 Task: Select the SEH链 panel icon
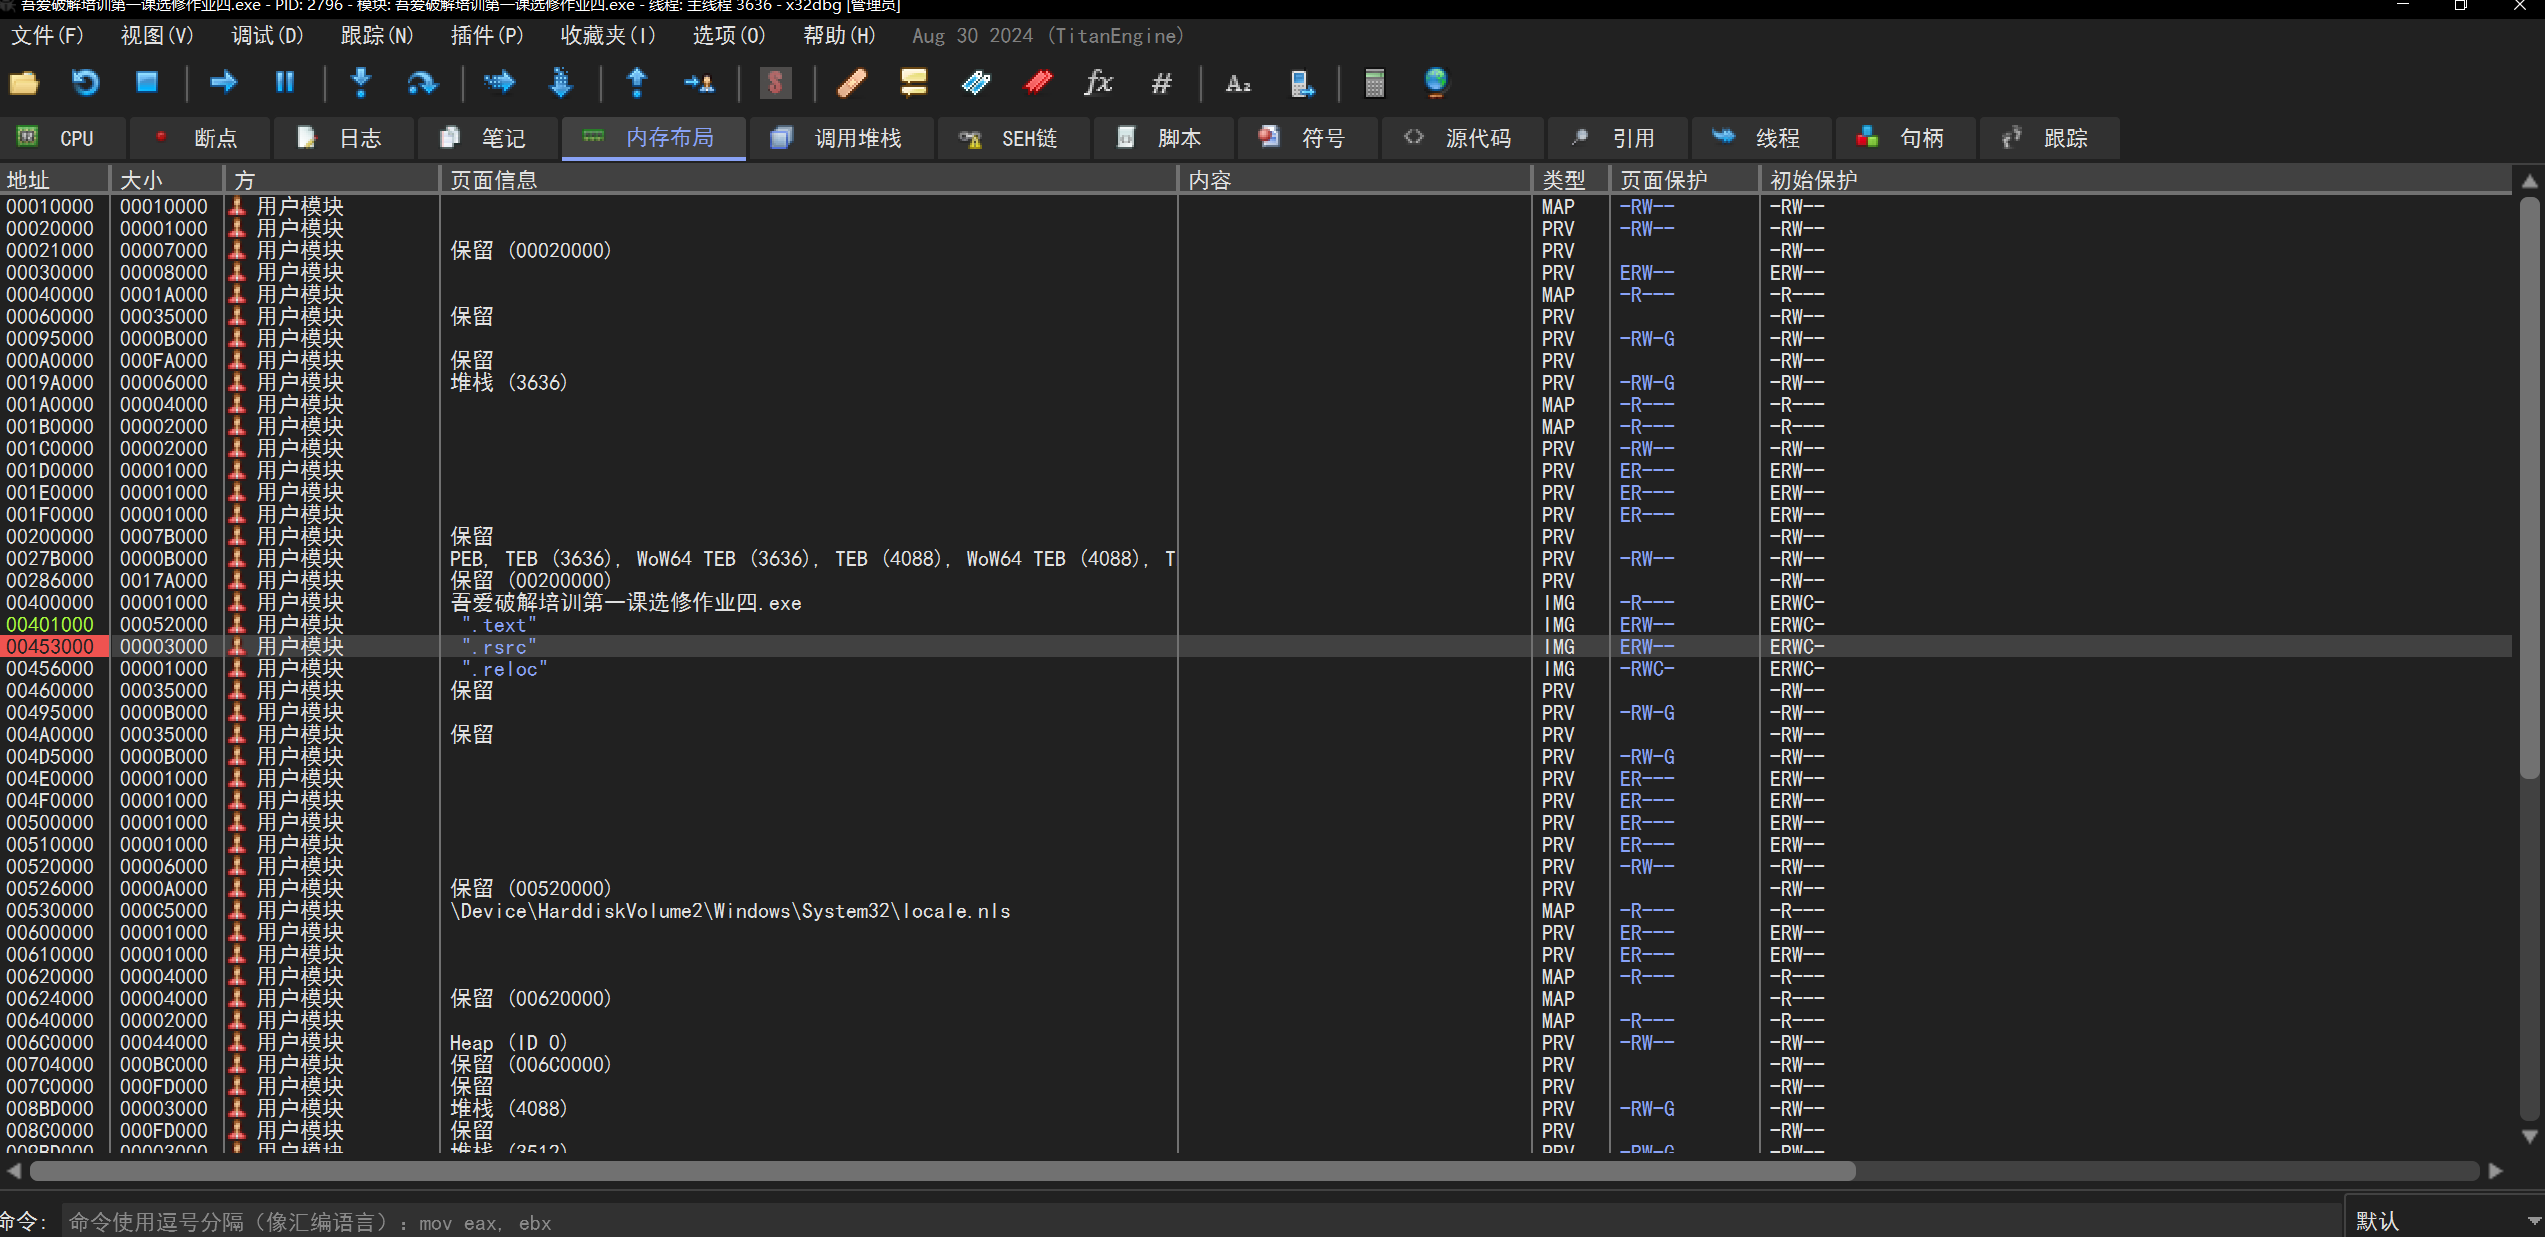click(x=971, y=138)
